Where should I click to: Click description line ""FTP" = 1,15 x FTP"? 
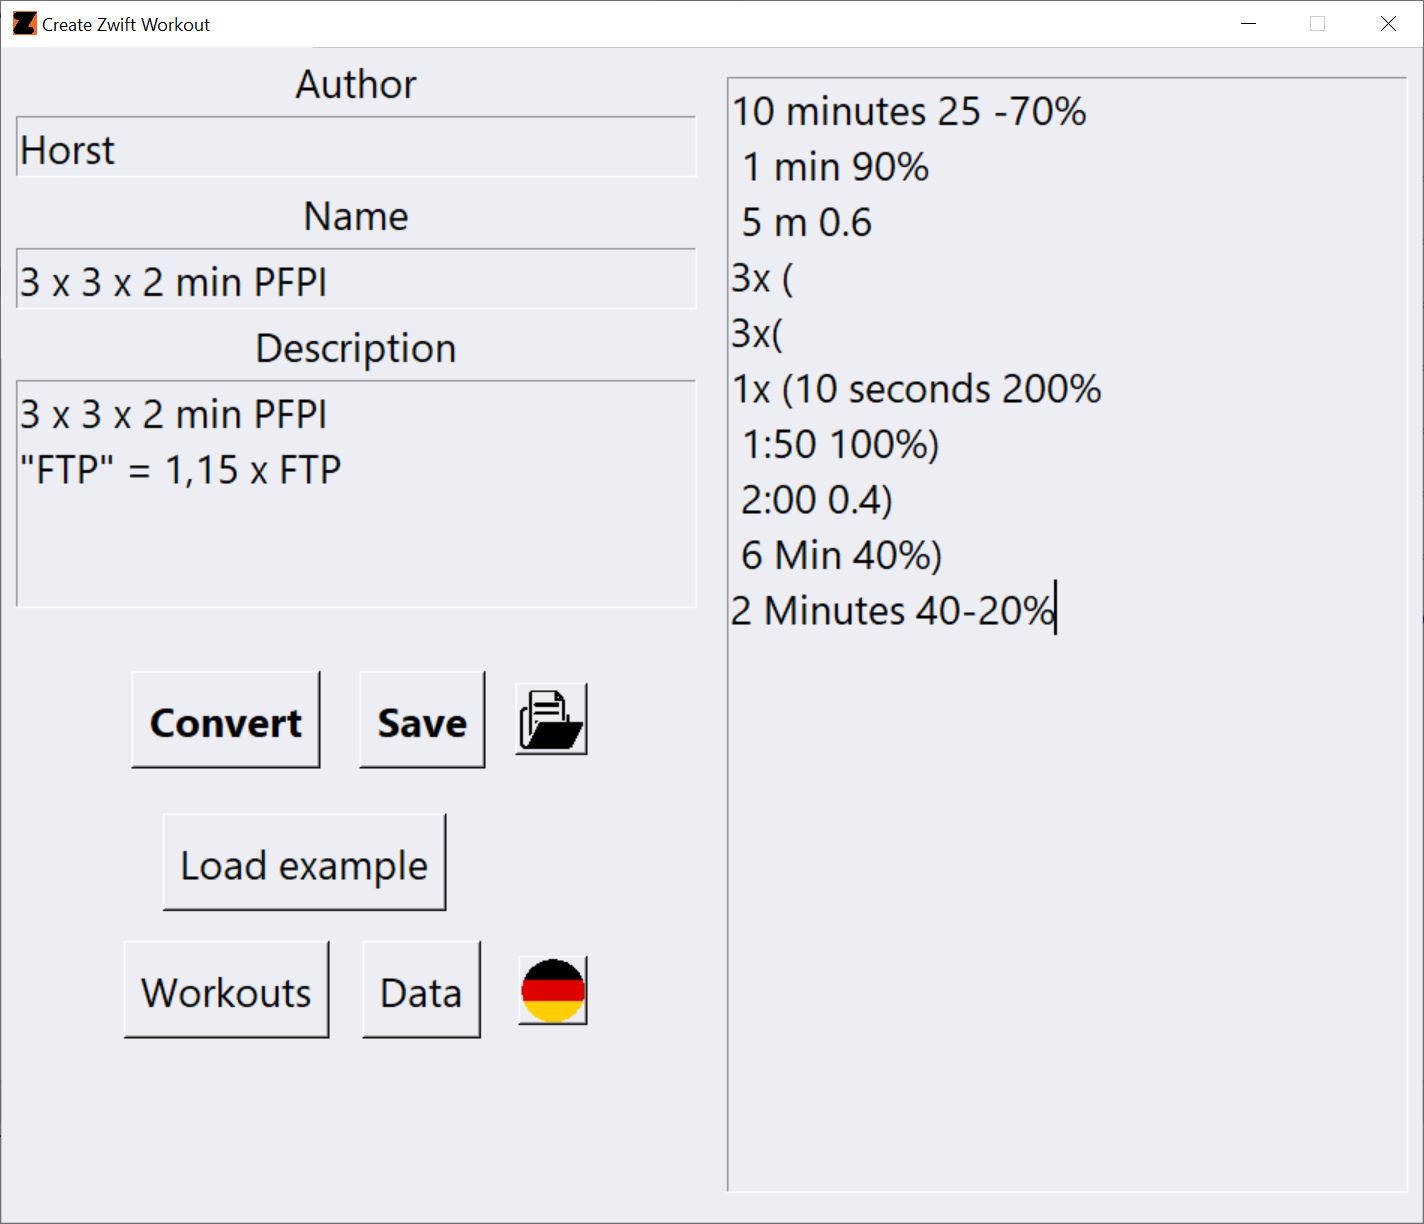pos(181,470)
